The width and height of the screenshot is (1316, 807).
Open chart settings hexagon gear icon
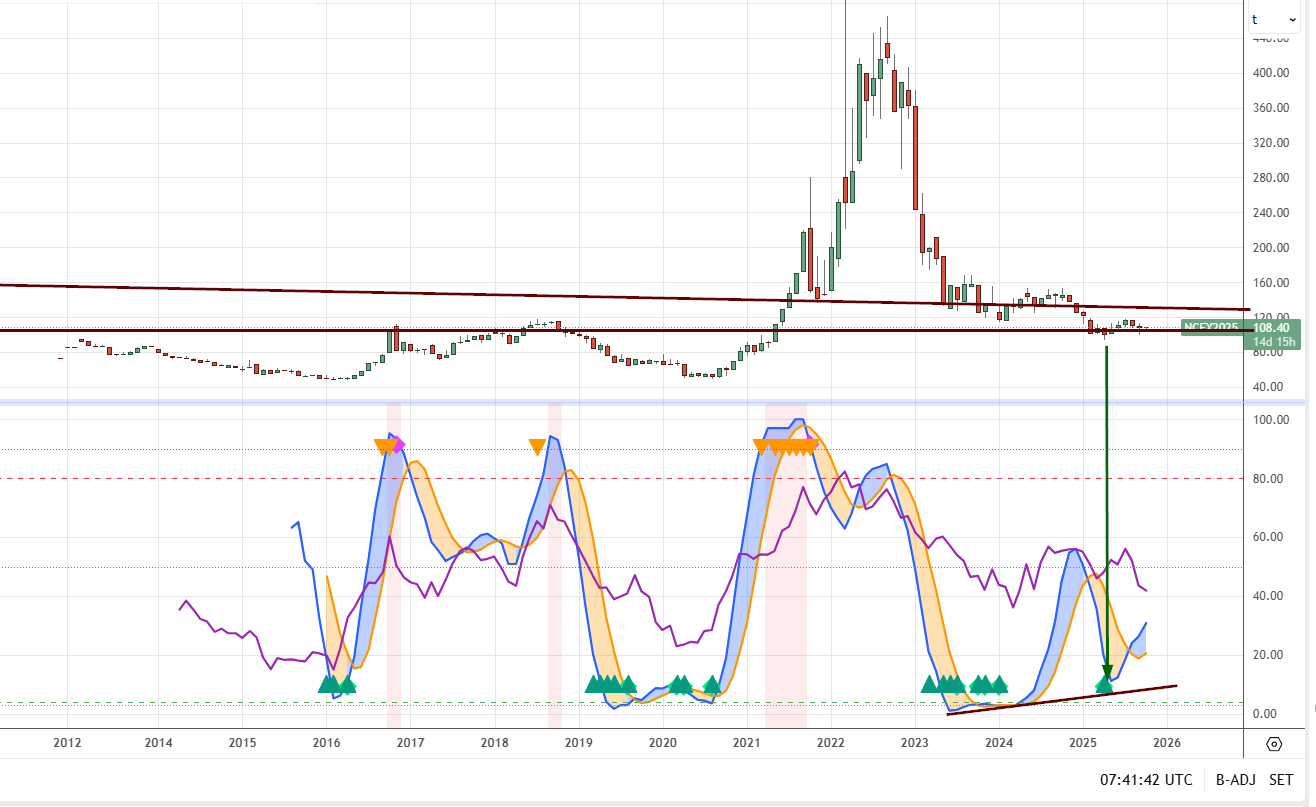click(x=1274, y=744)
